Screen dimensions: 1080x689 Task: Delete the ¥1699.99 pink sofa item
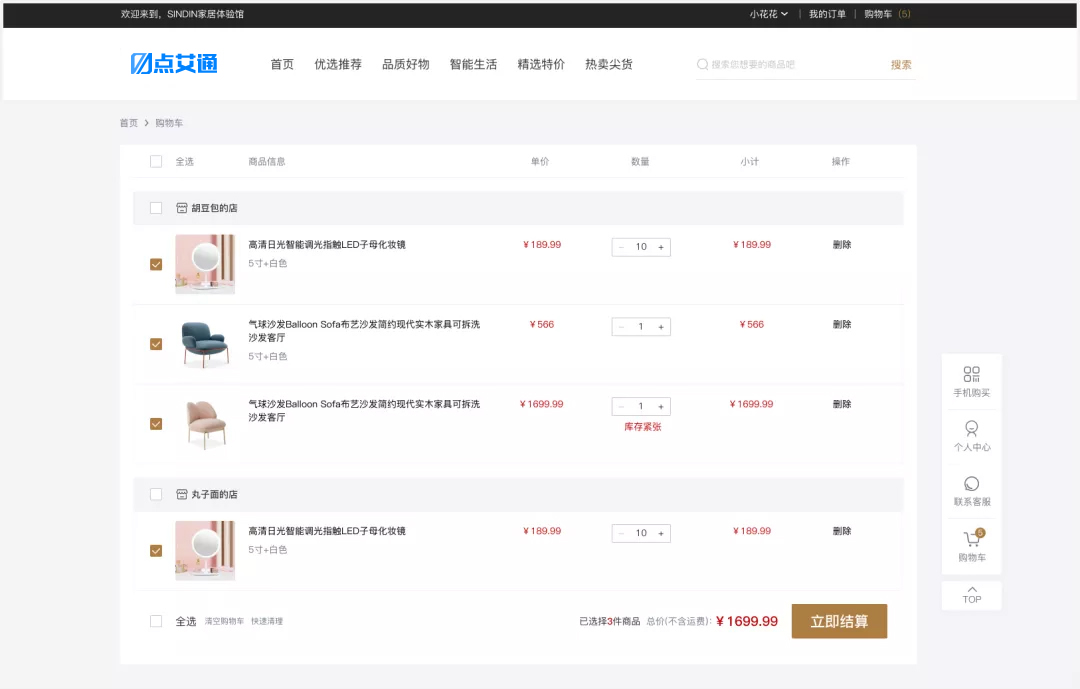(842, 404)
